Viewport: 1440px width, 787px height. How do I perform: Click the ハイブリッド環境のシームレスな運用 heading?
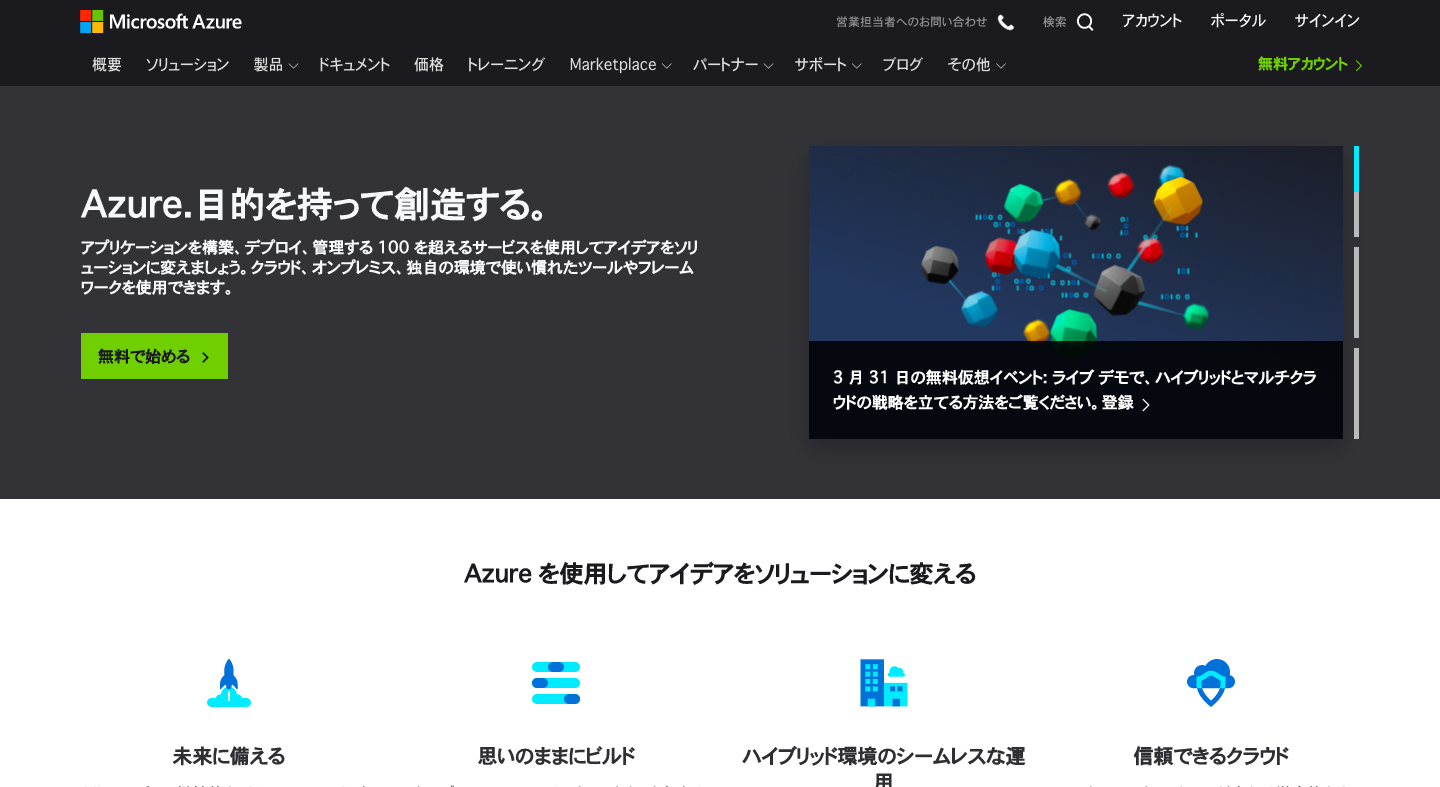(x=884, y=767)
